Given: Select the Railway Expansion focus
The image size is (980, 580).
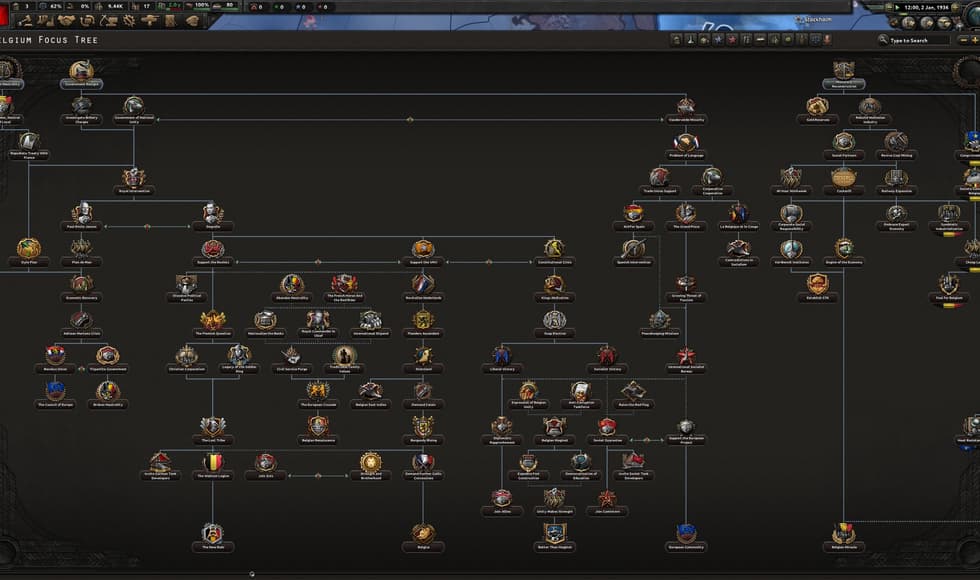Looking at the screenshot, I should [896, 181].
